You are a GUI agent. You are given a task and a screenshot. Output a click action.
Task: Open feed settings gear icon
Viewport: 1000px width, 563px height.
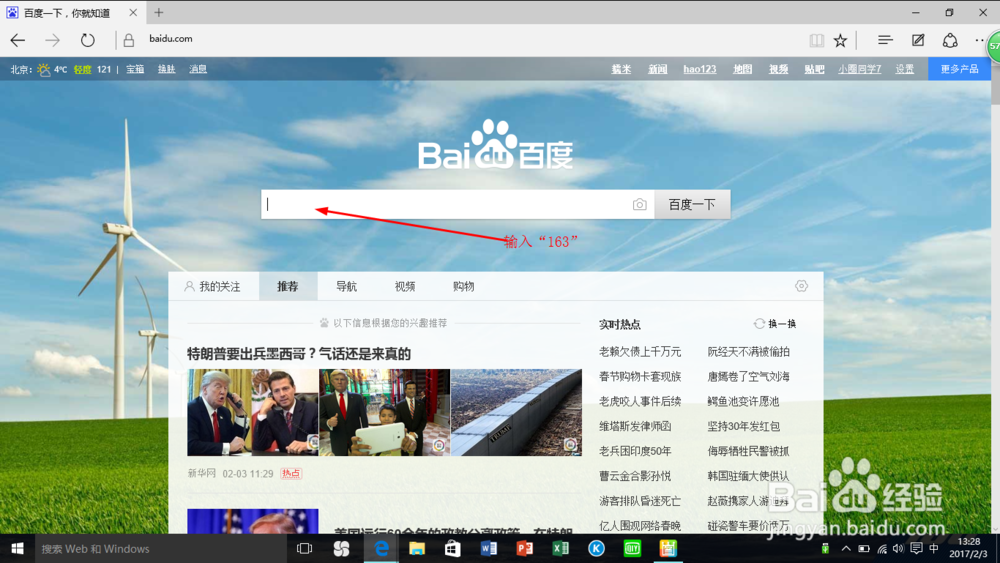coord(801,286)
